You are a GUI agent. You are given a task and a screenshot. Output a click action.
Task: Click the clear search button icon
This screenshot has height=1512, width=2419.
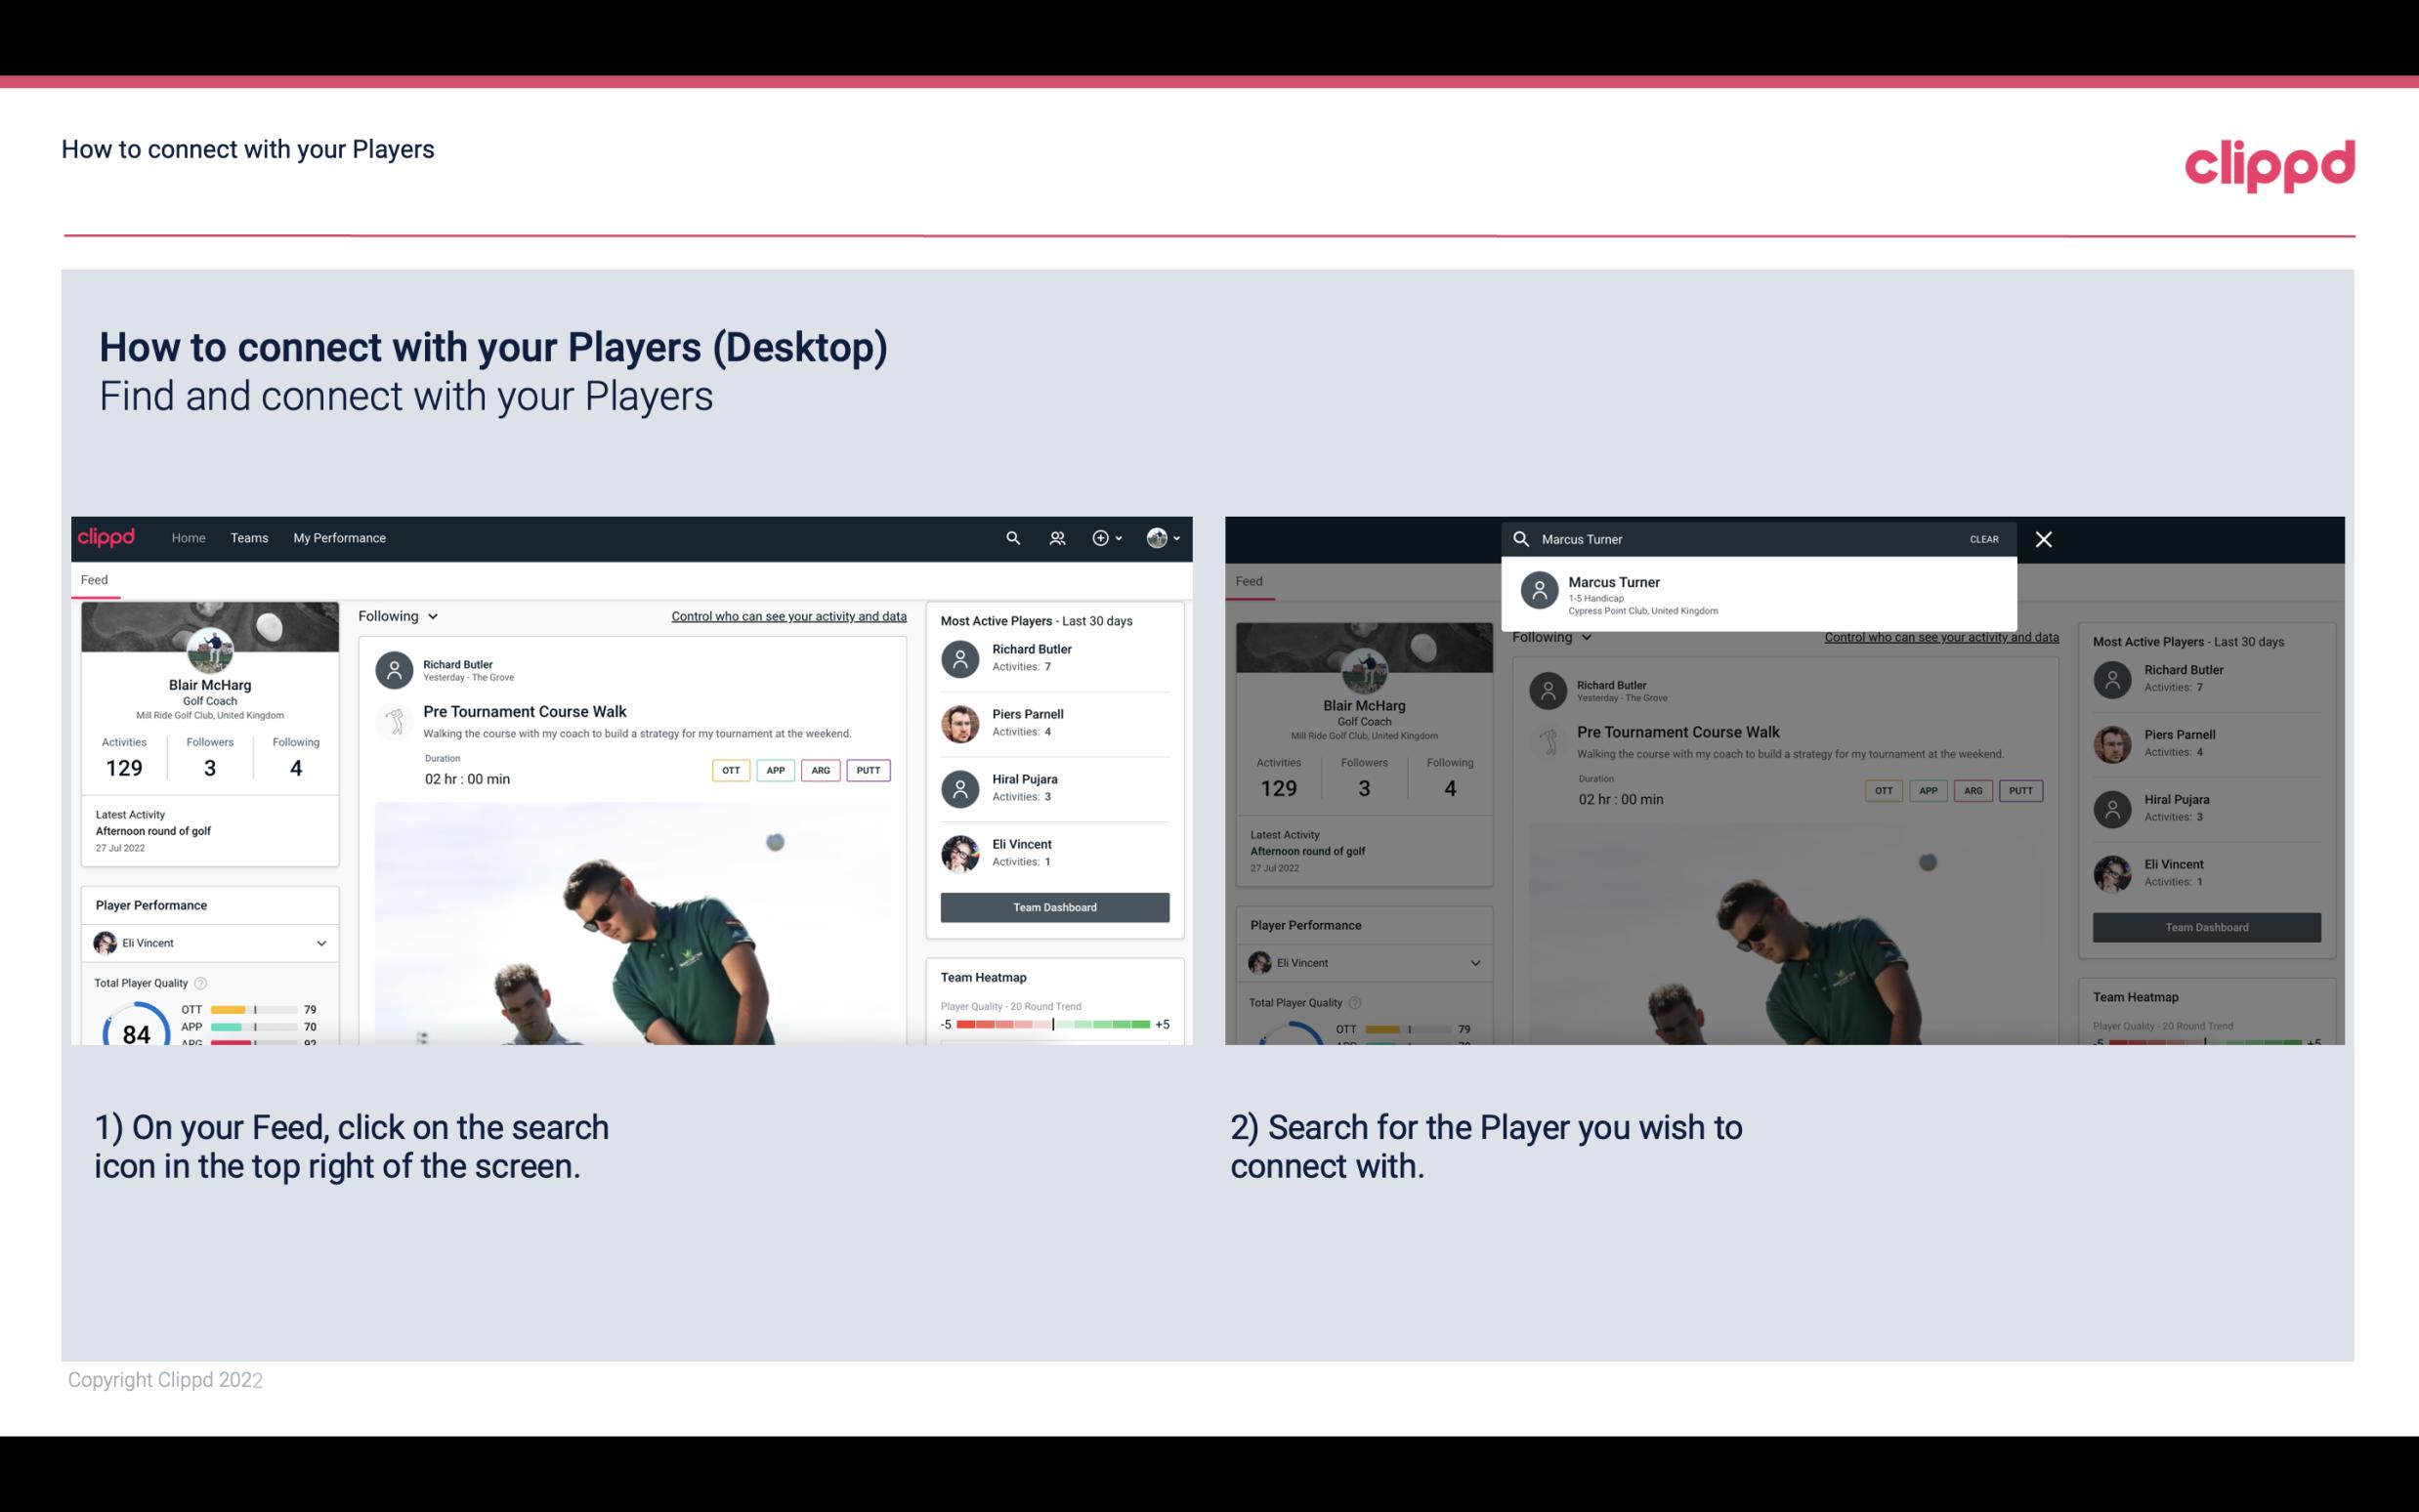[1983, 538]
